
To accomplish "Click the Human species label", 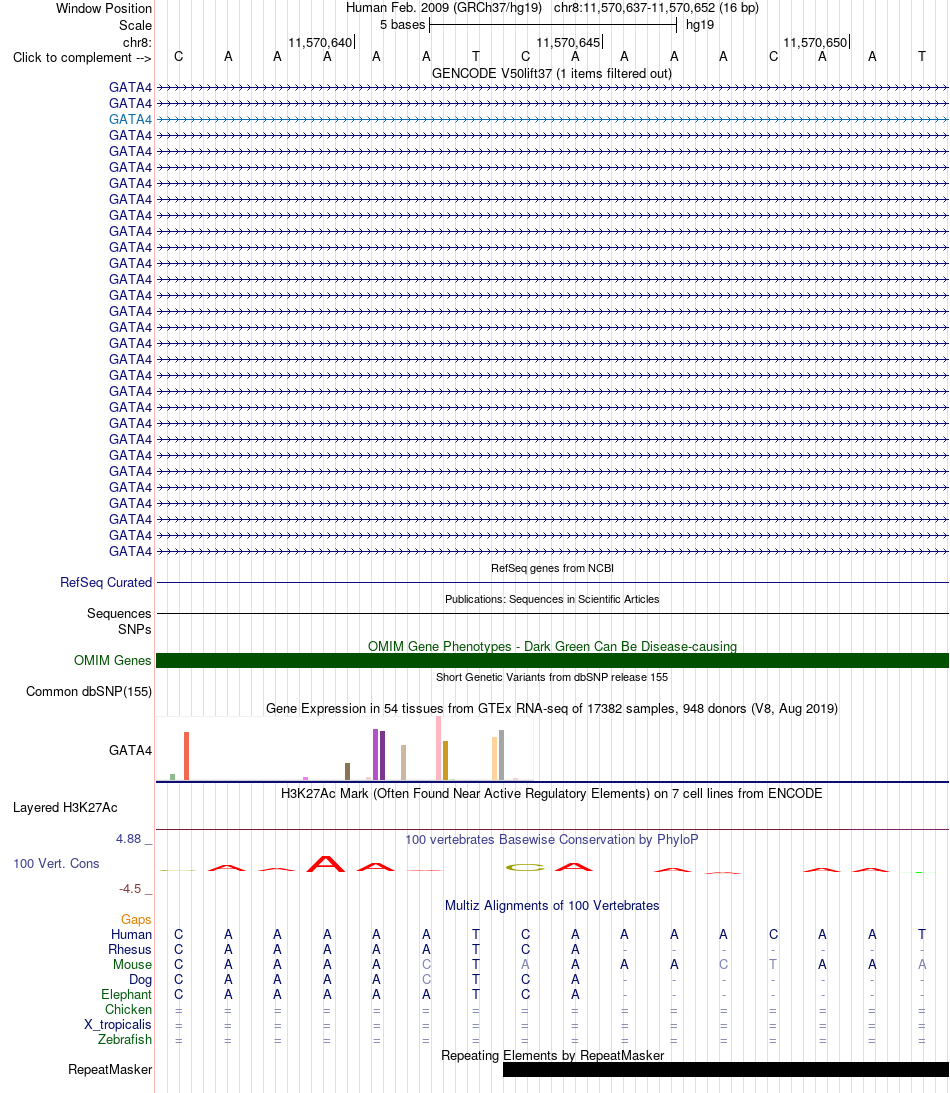I will click(x=131, y=934).
